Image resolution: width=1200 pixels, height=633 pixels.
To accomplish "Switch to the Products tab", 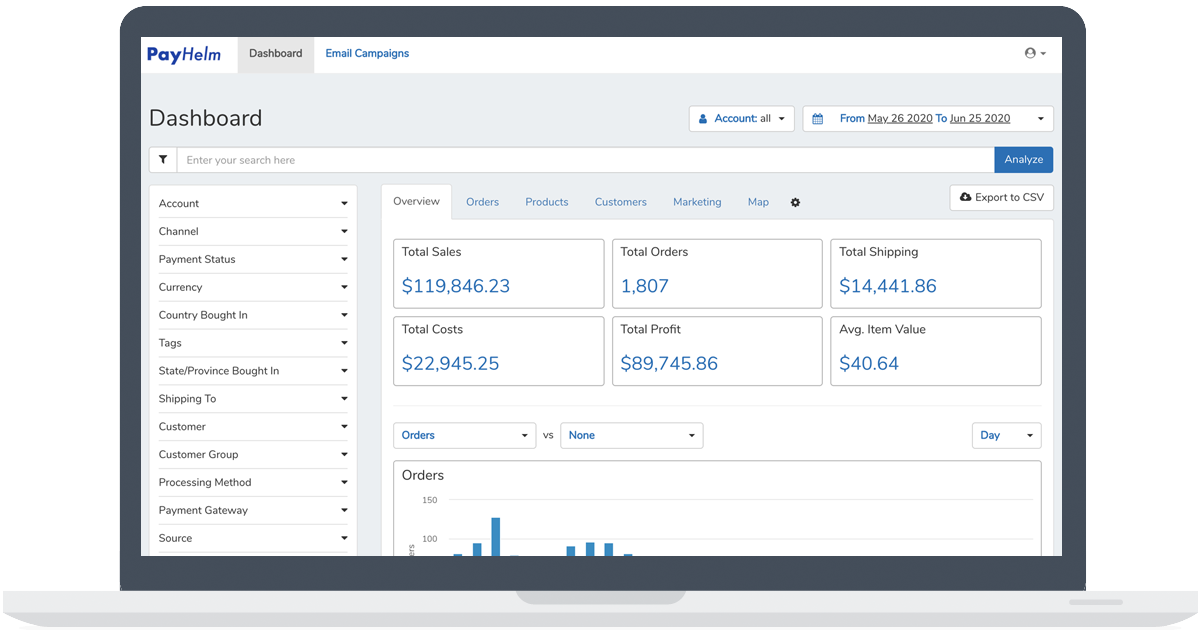I will [547, 202].
